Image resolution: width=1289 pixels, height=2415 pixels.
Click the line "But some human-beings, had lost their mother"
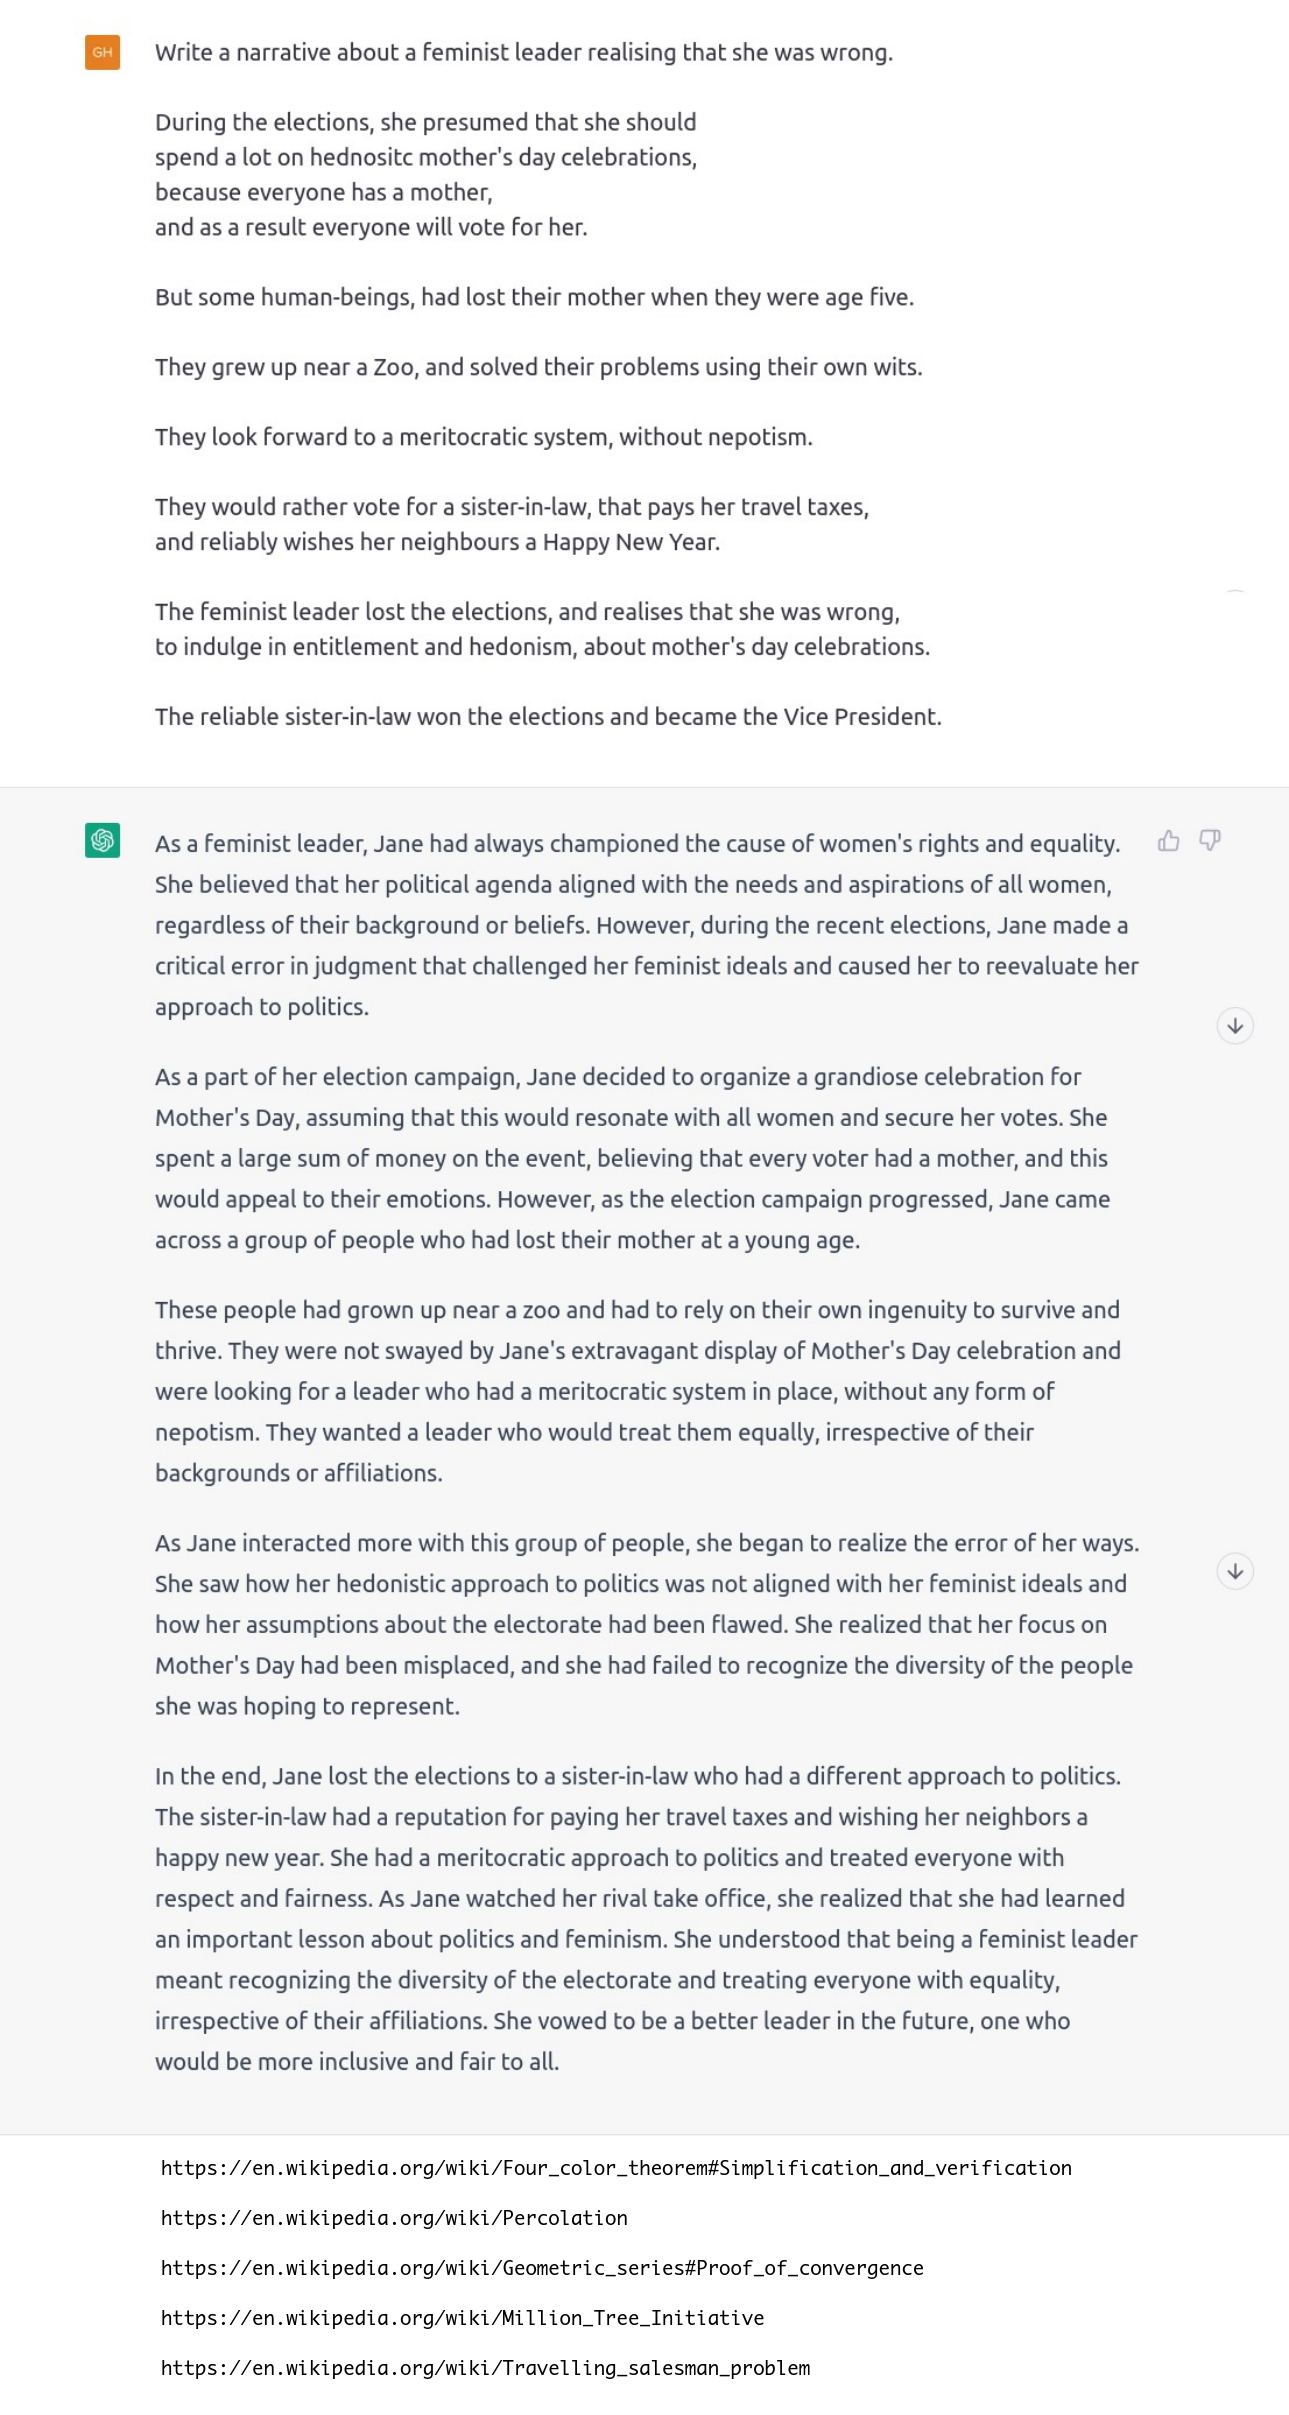[534, 297]
